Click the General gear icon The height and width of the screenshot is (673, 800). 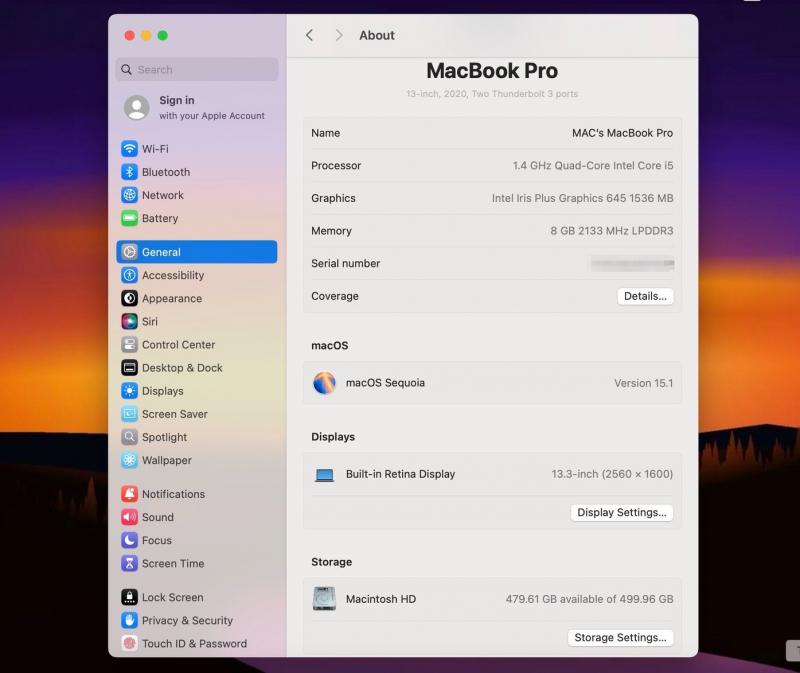point(130,252)
